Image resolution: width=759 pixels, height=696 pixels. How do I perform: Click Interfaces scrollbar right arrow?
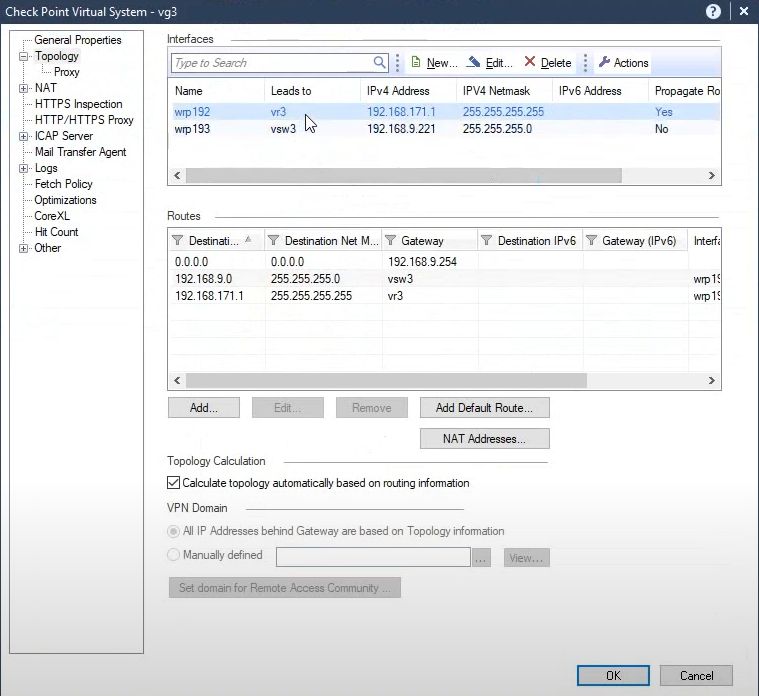point(712,175)
